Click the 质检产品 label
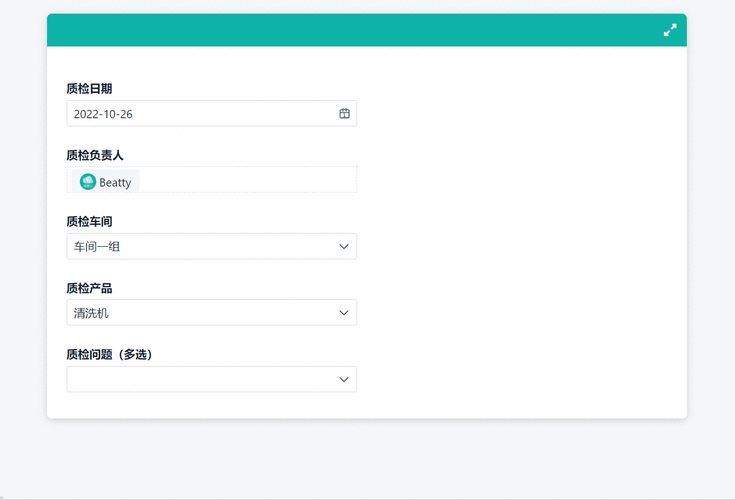This screenshot has height=500, width=735. pos(89,288)
